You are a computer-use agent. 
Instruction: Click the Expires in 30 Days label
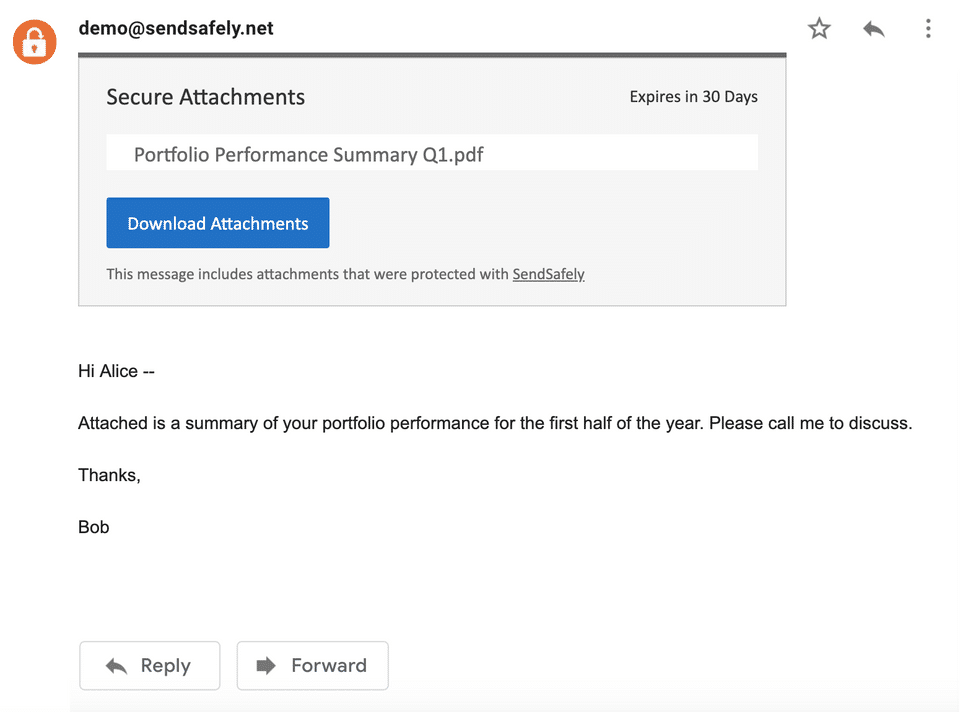(x=693, y=97)
